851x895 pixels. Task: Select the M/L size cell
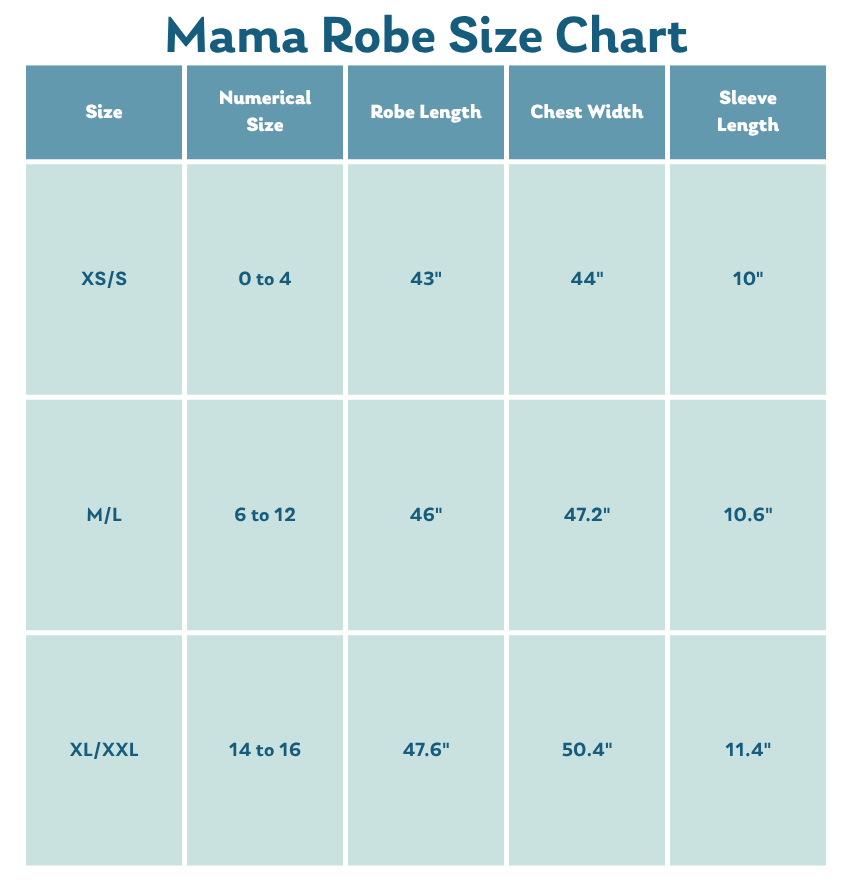(104, 515)
